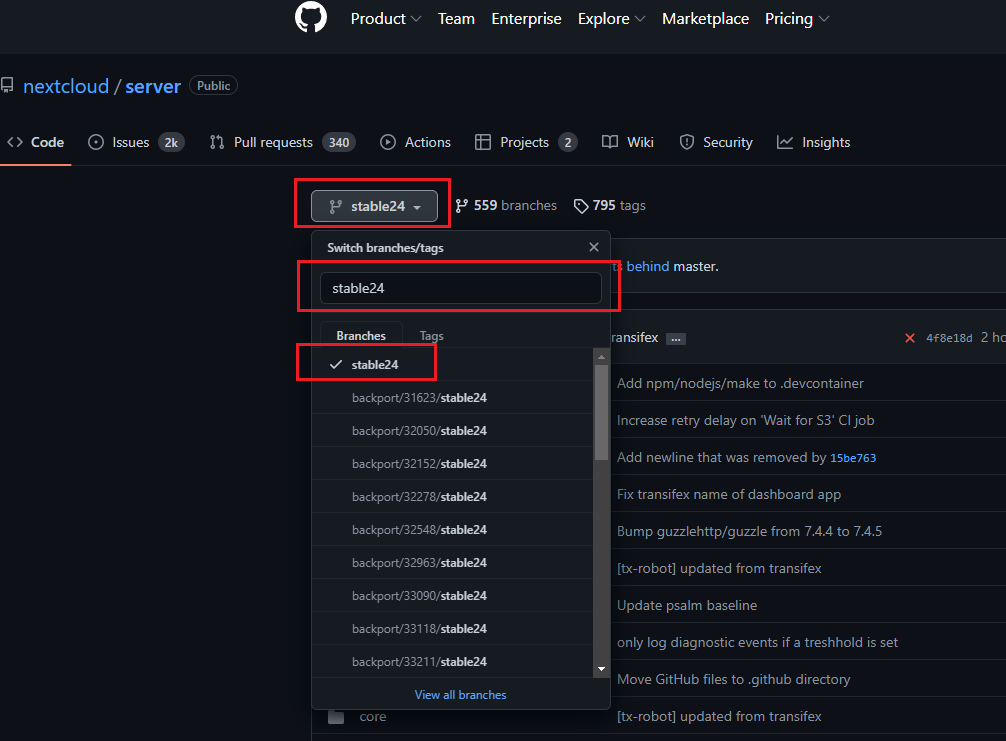Open the Projects tab
Screen dimensions: 1006x741
tap(526, 142)
